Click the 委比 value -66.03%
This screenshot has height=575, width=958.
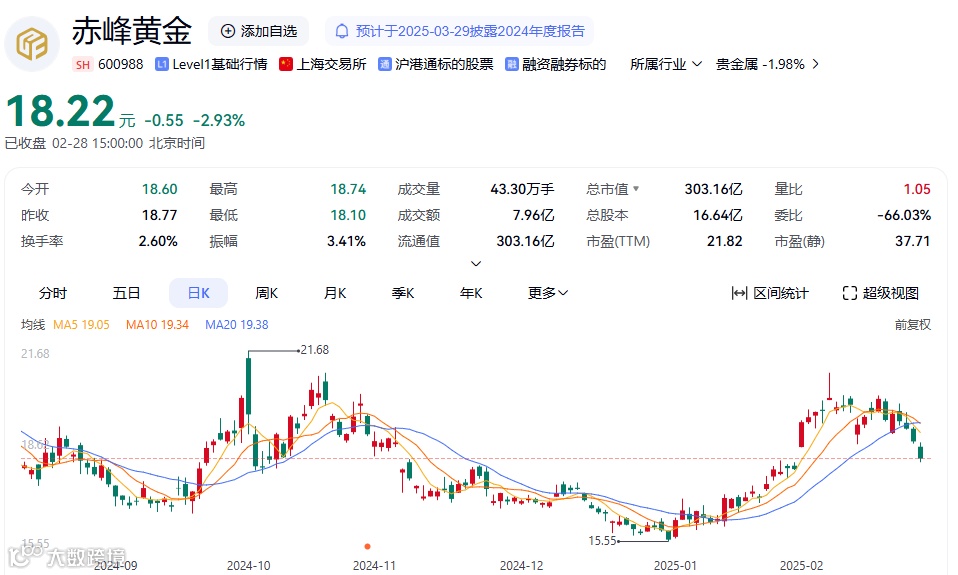904,215
